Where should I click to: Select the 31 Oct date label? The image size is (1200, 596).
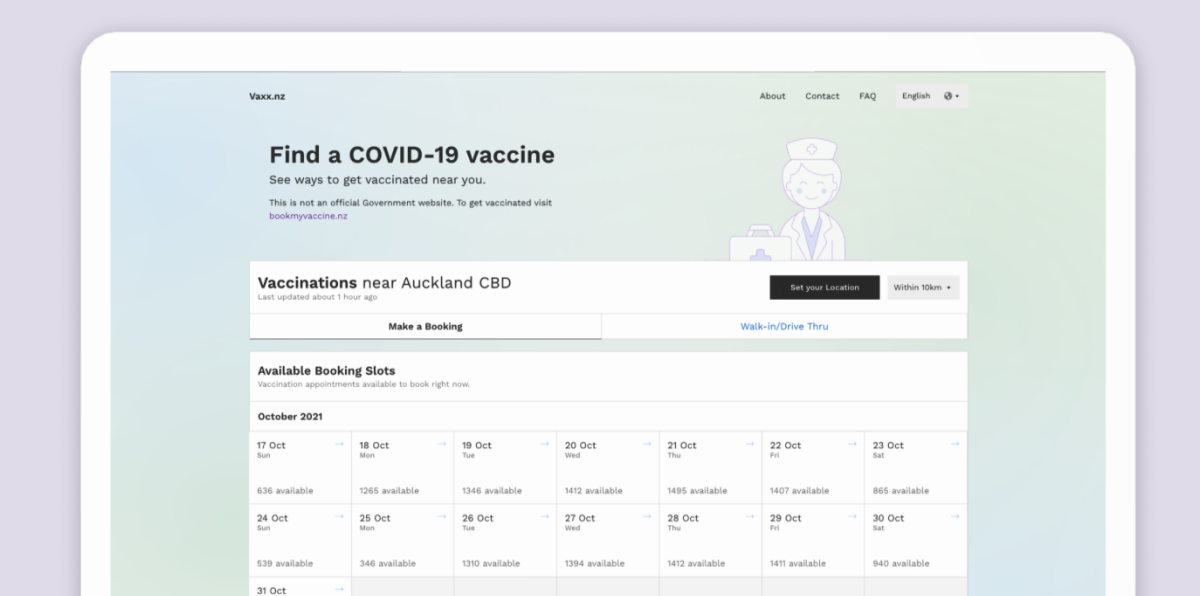tap(271, 590)
